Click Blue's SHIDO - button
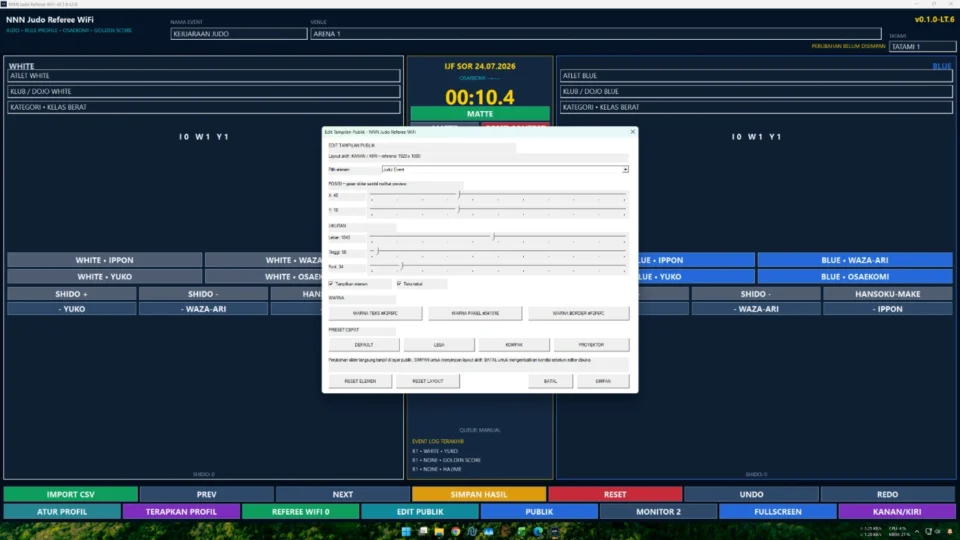Viewport: 960px width, 540px height. point(756,294)
